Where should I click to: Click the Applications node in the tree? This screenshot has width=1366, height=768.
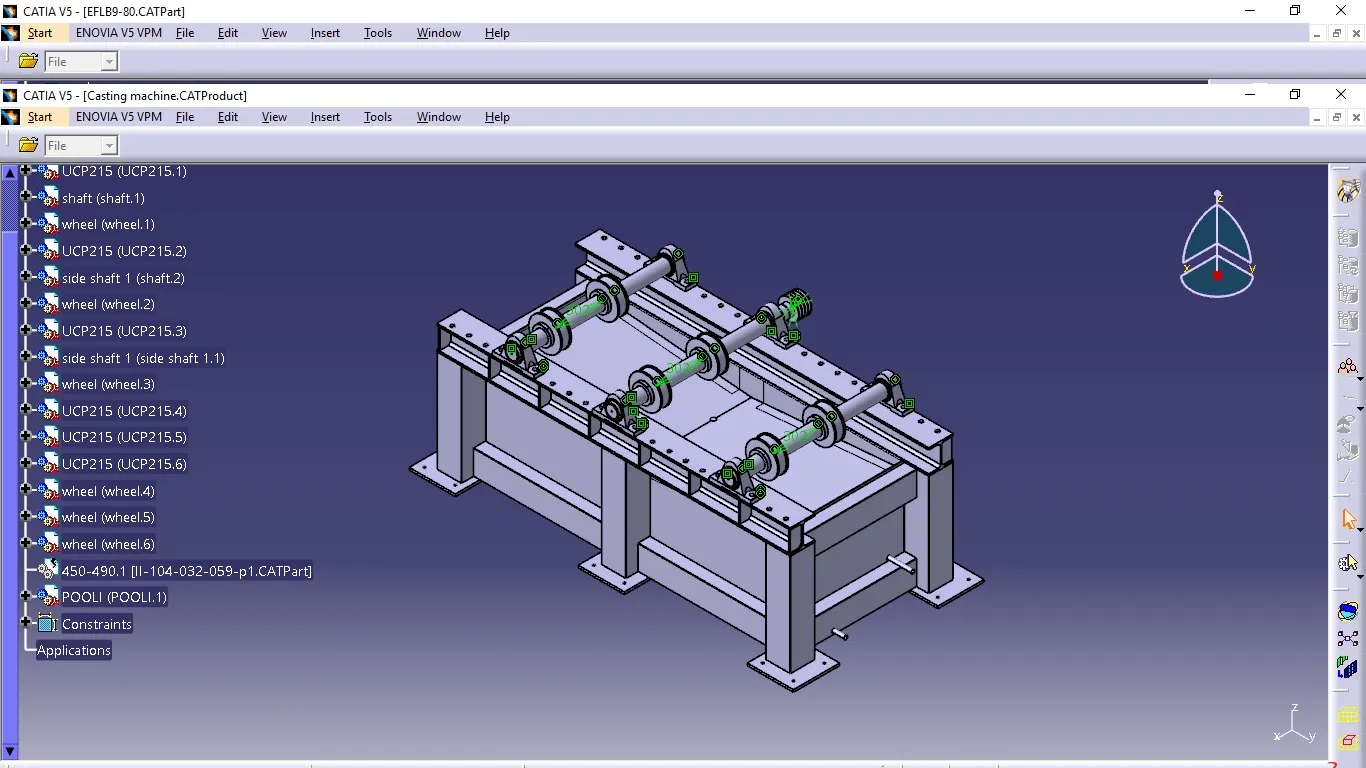74,650
